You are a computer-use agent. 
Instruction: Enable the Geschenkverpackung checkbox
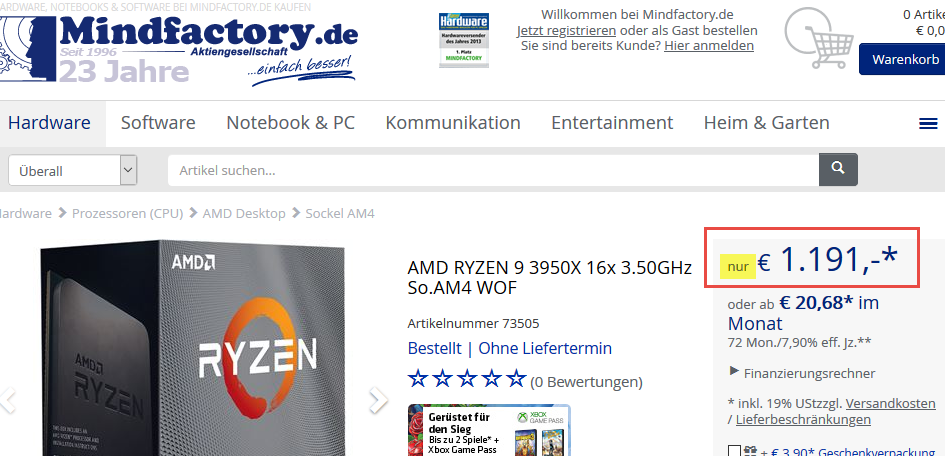(733, 451)
